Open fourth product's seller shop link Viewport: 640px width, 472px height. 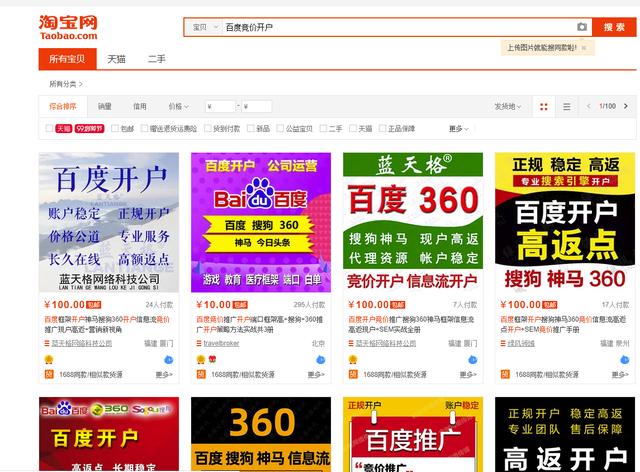521,343
